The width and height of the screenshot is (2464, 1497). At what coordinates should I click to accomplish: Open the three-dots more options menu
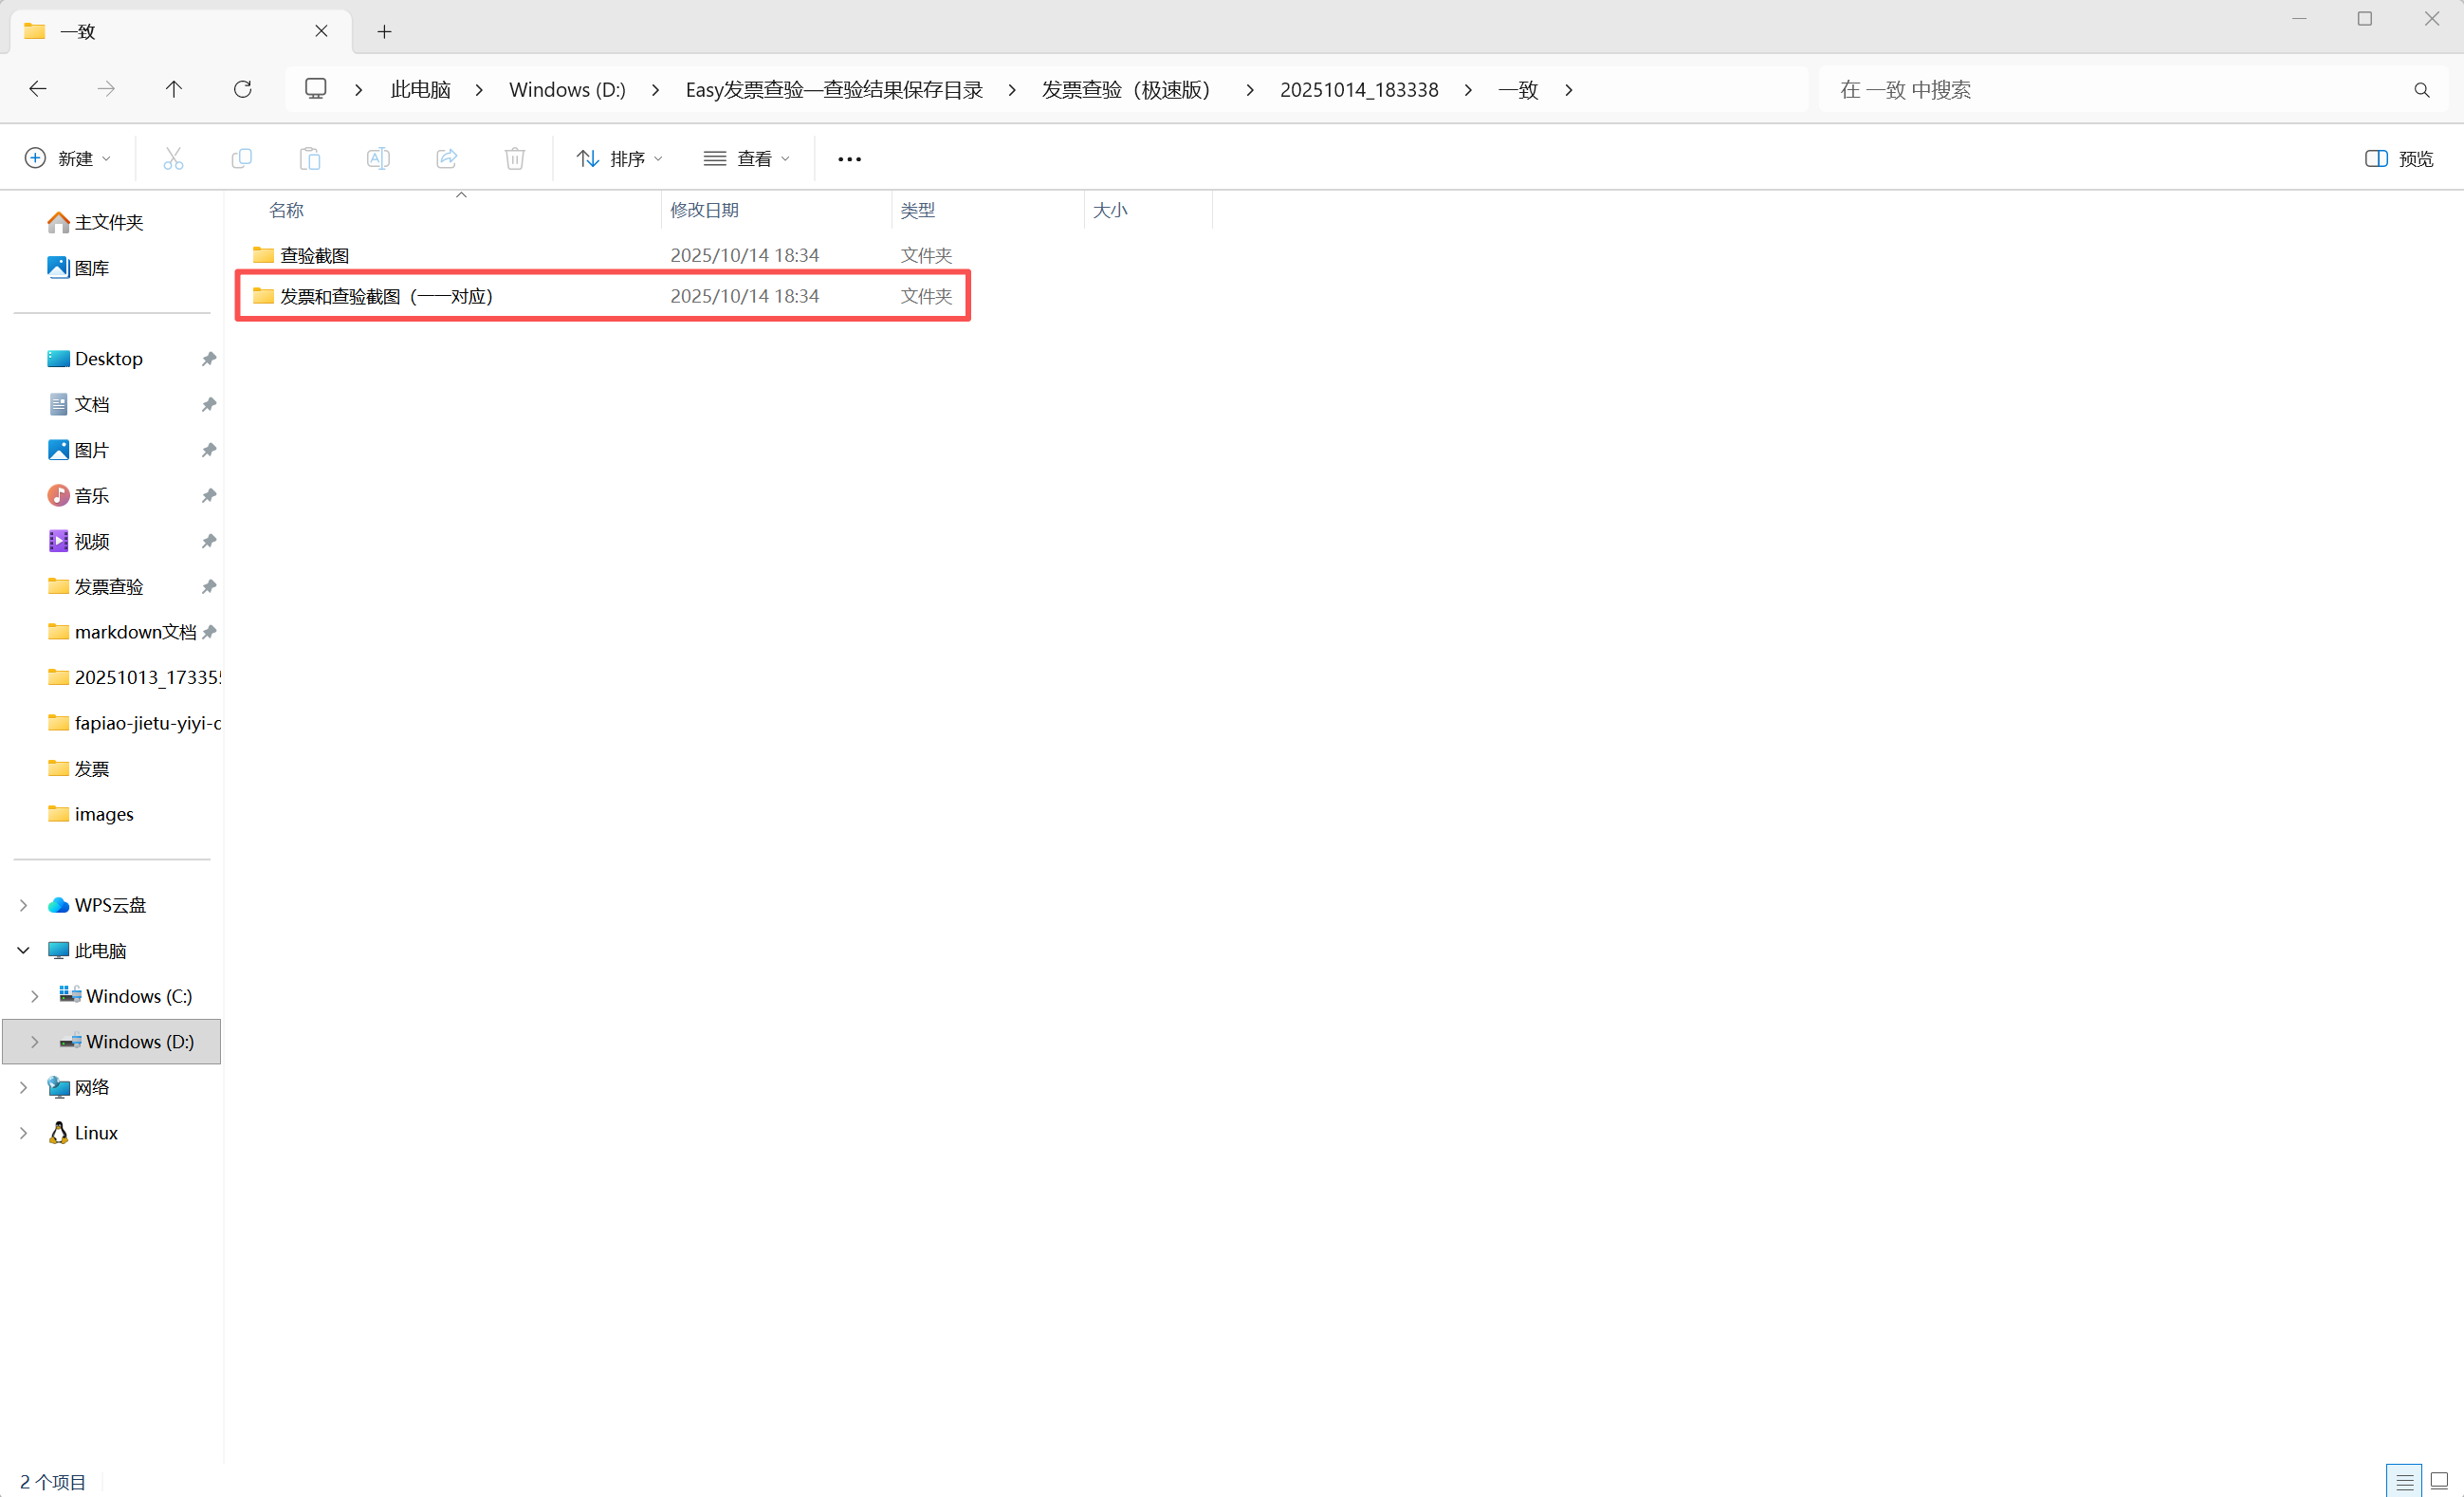849,158
